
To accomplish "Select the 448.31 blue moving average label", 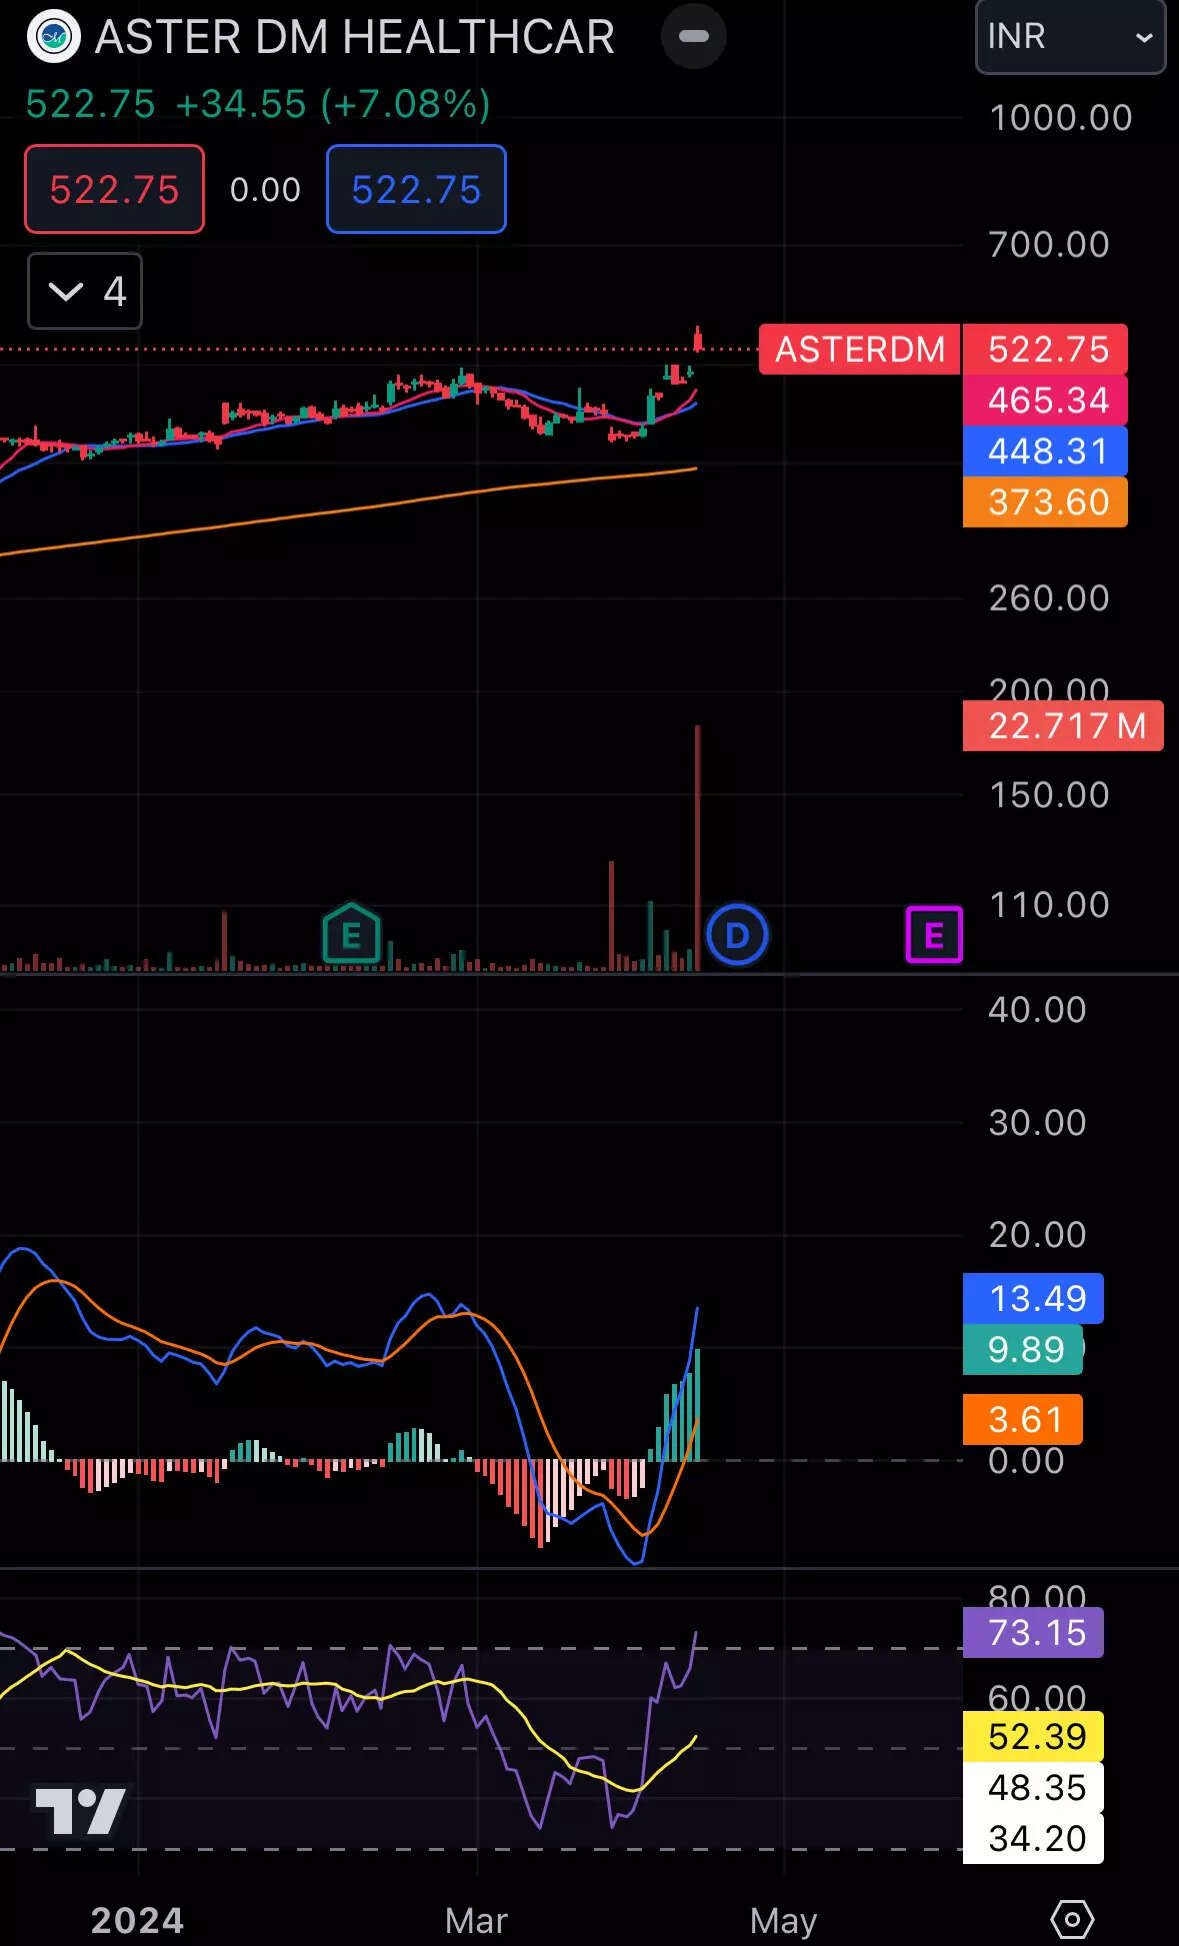I will click(1045, 451).
